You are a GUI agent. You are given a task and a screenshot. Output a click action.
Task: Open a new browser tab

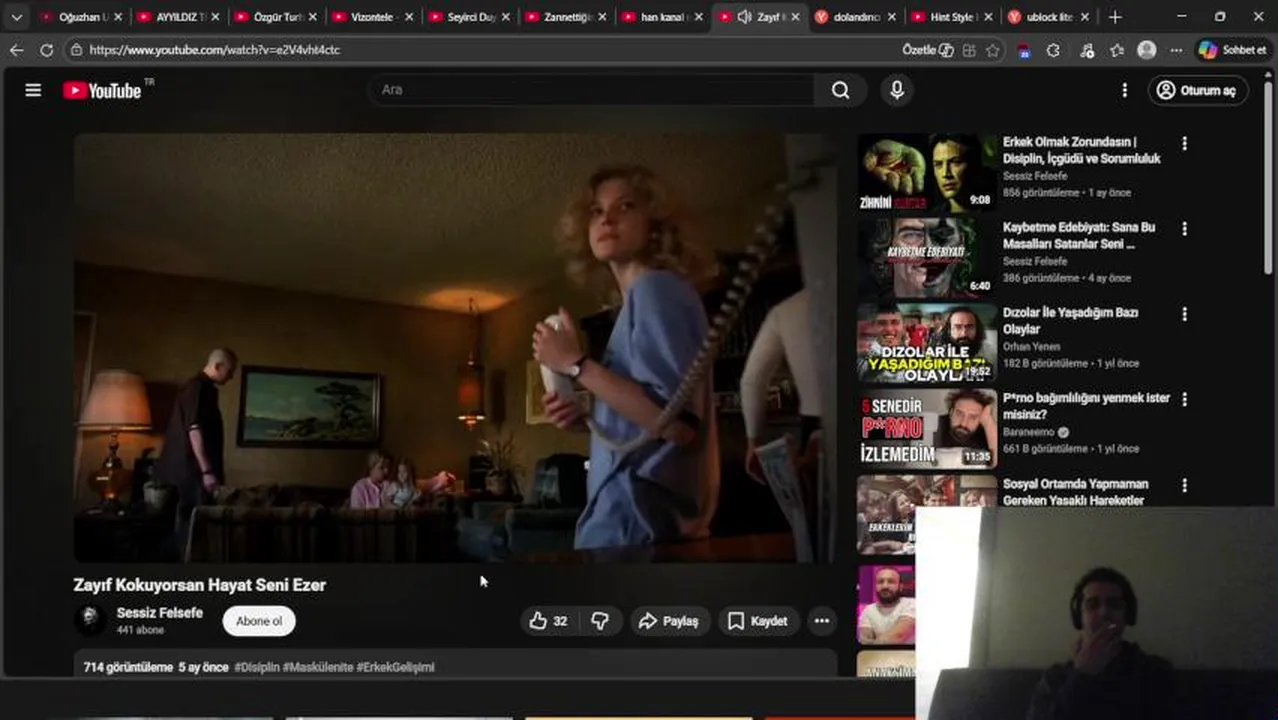[x=1115, y=17]
